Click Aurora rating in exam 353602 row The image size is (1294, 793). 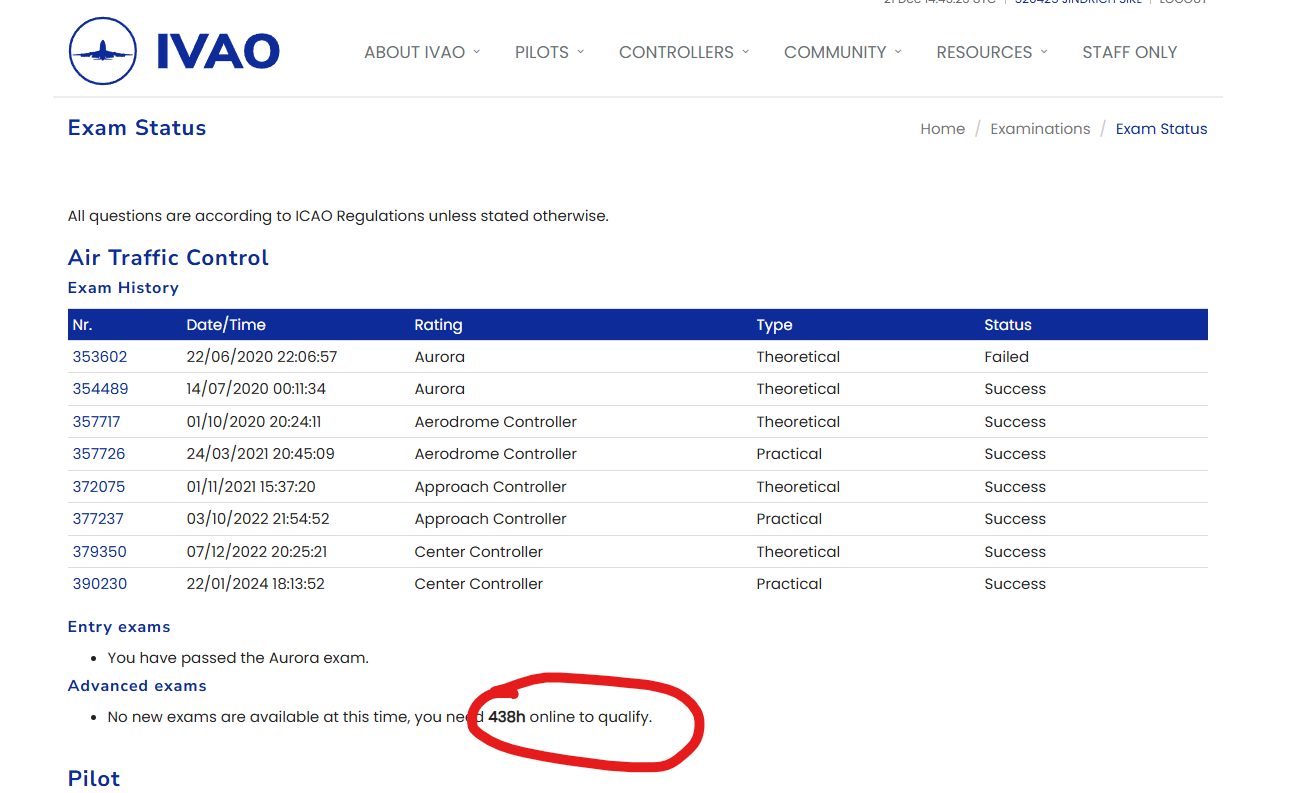click(439, 357)
